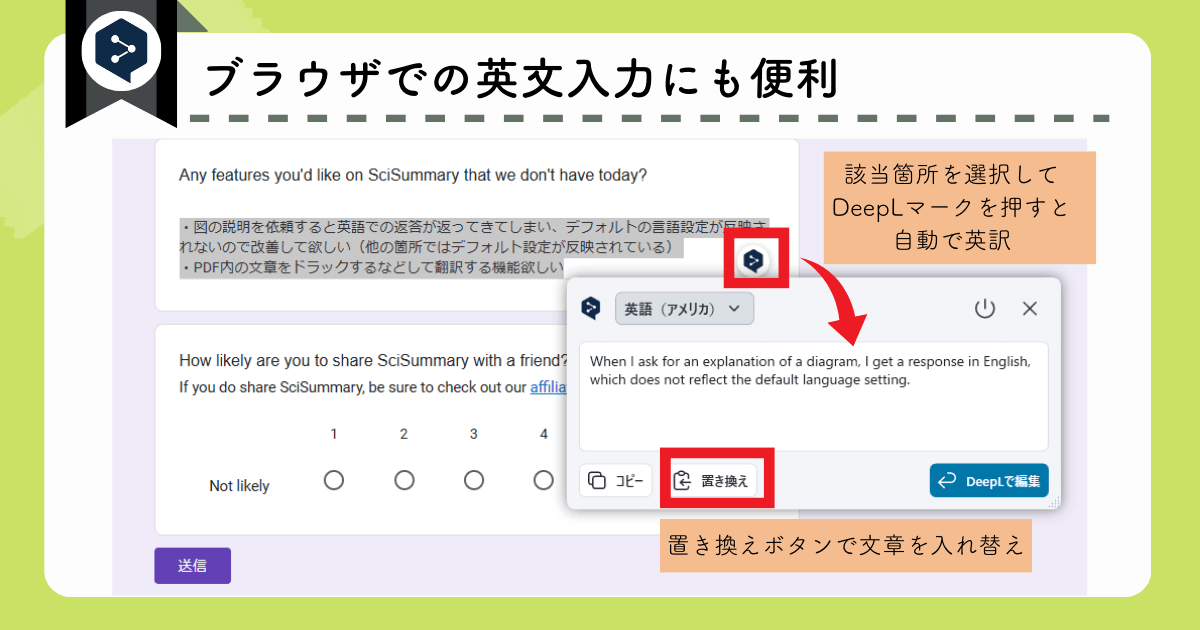Click the 'Not likely' row label

(x=239, y=486)
